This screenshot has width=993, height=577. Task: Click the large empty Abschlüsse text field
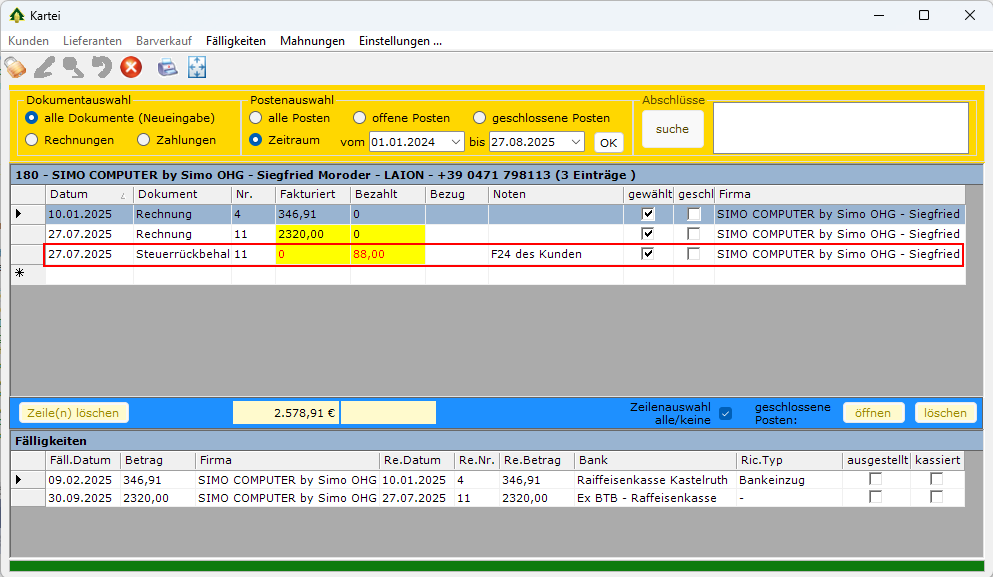tap(840, 128)
